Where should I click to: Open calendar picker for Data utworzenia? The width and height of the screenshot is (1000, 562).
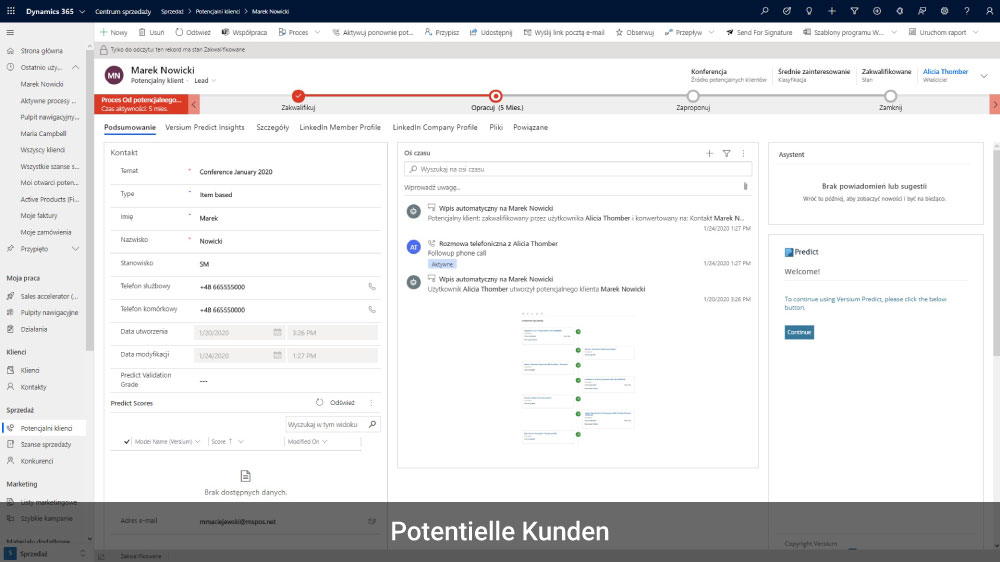tap(277, 332)
